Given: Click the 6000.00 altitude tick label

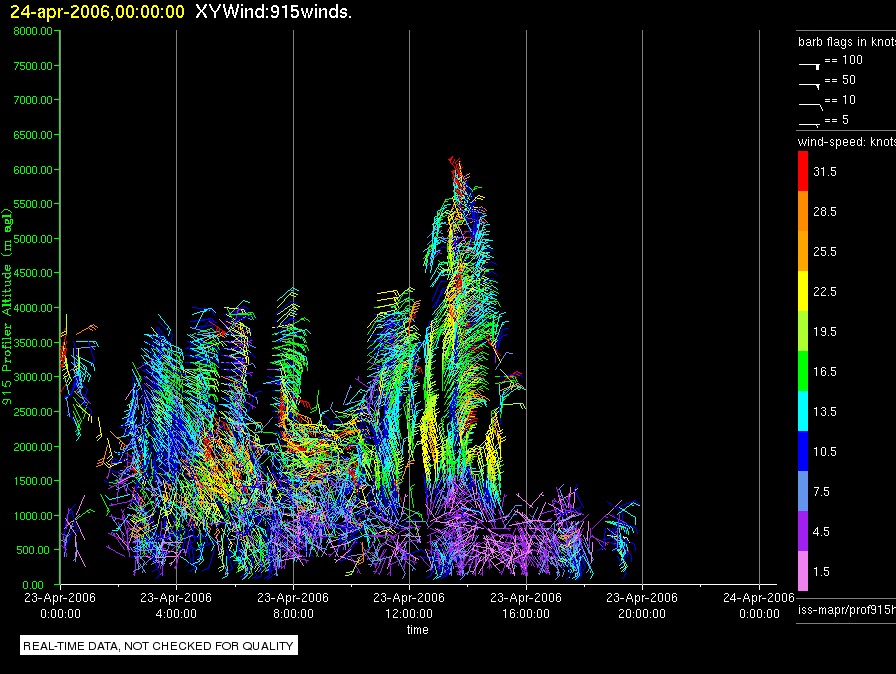Looking at the screenshot, I should (x=33, y=170).
